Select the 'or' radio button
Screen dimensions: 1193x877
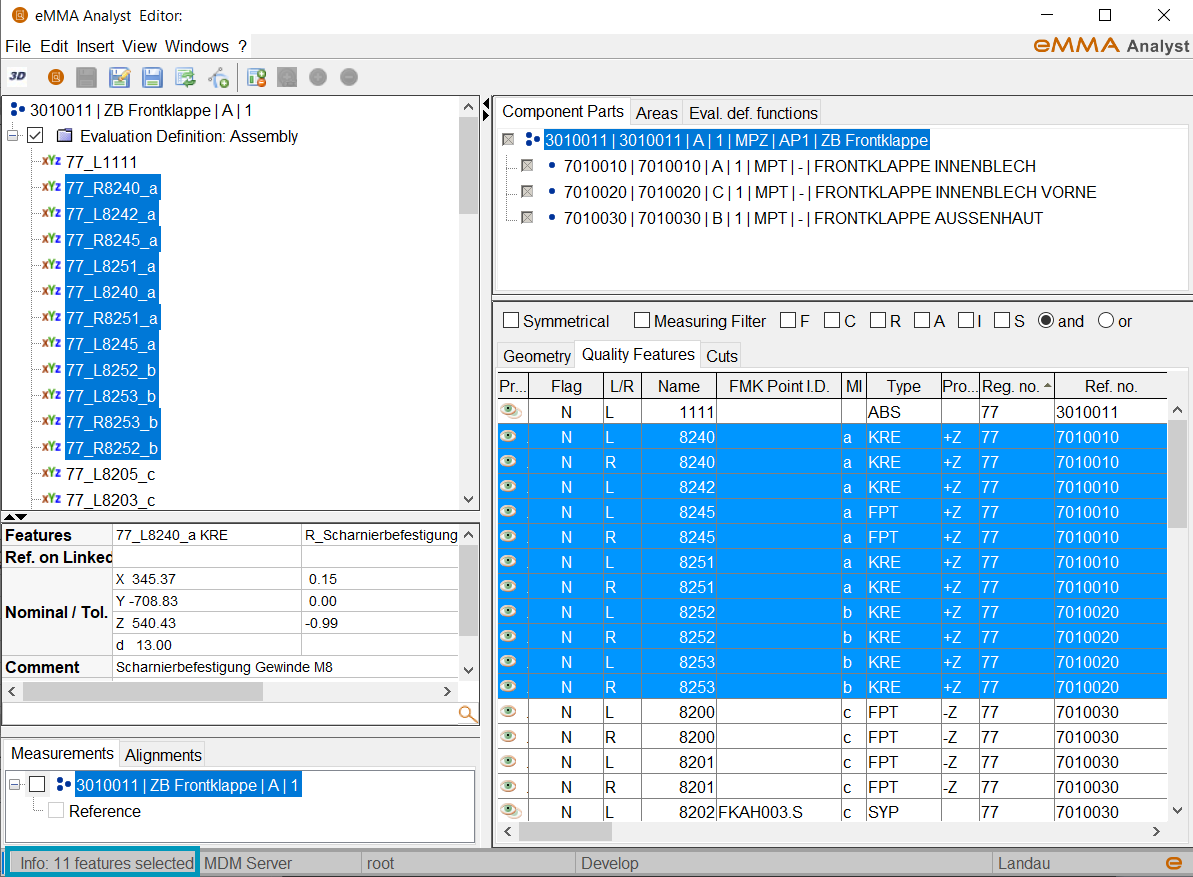[x=1106, y=321]
